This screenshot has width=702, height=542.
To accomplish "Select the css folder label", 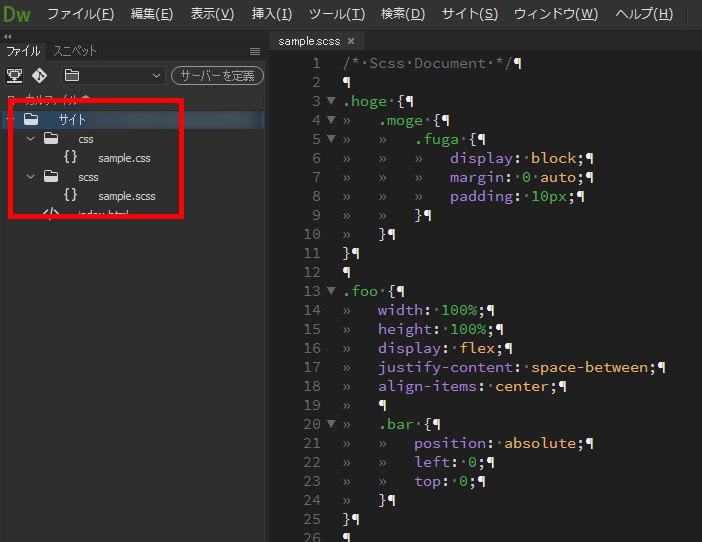I will pyautogui.click(x=86, y=140).
